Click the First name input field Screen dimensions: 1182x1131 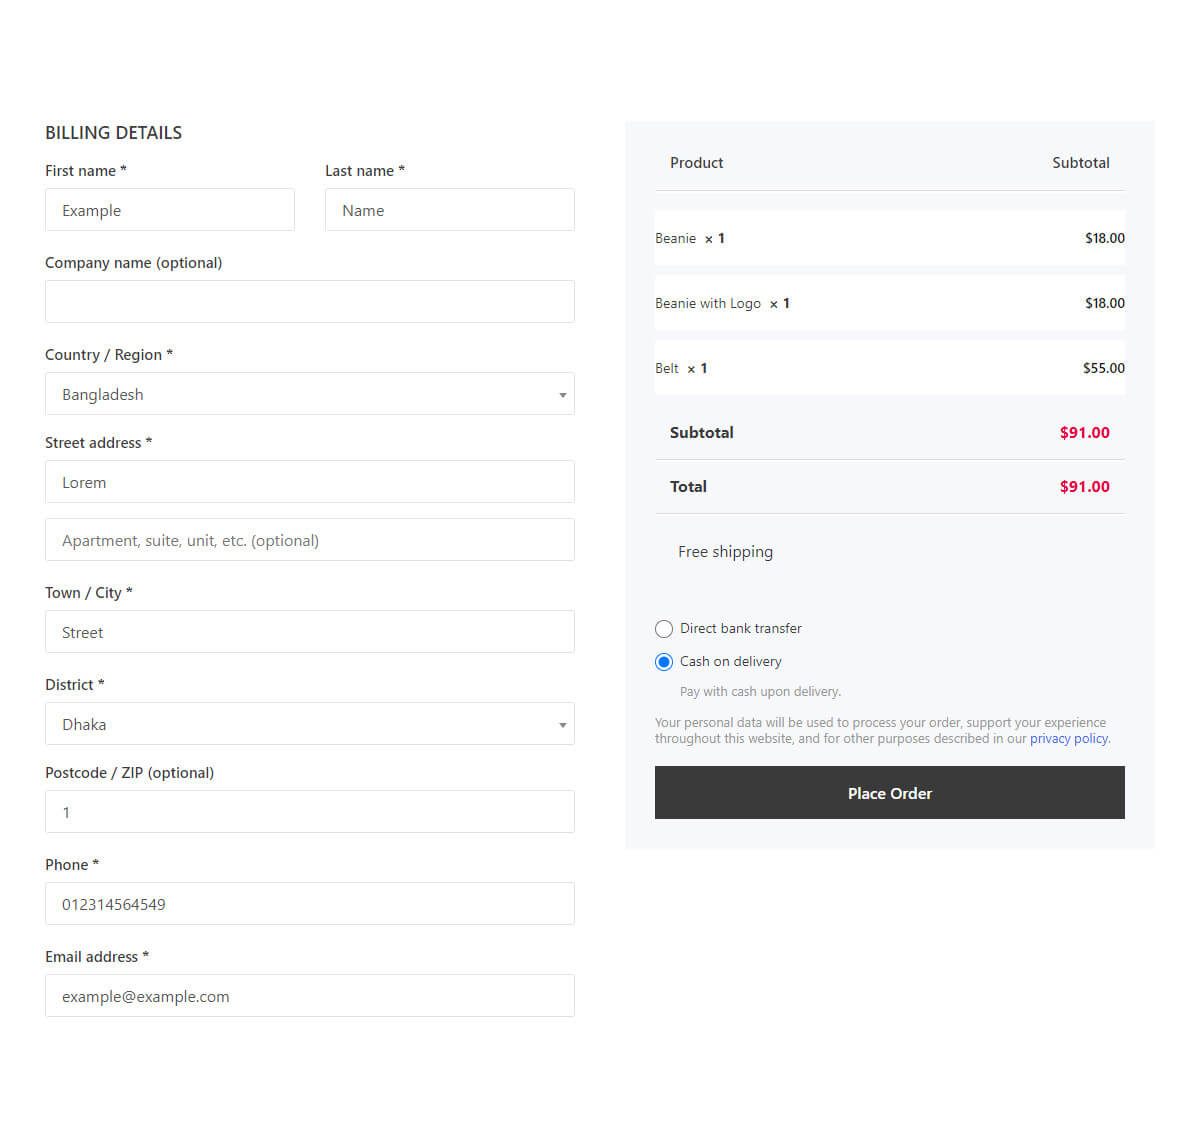click(170, 210)
